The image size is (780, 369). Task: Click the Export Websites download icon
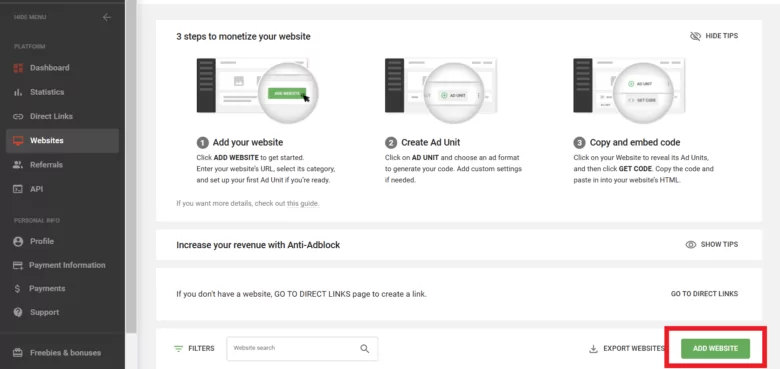(x=593, y=349)
